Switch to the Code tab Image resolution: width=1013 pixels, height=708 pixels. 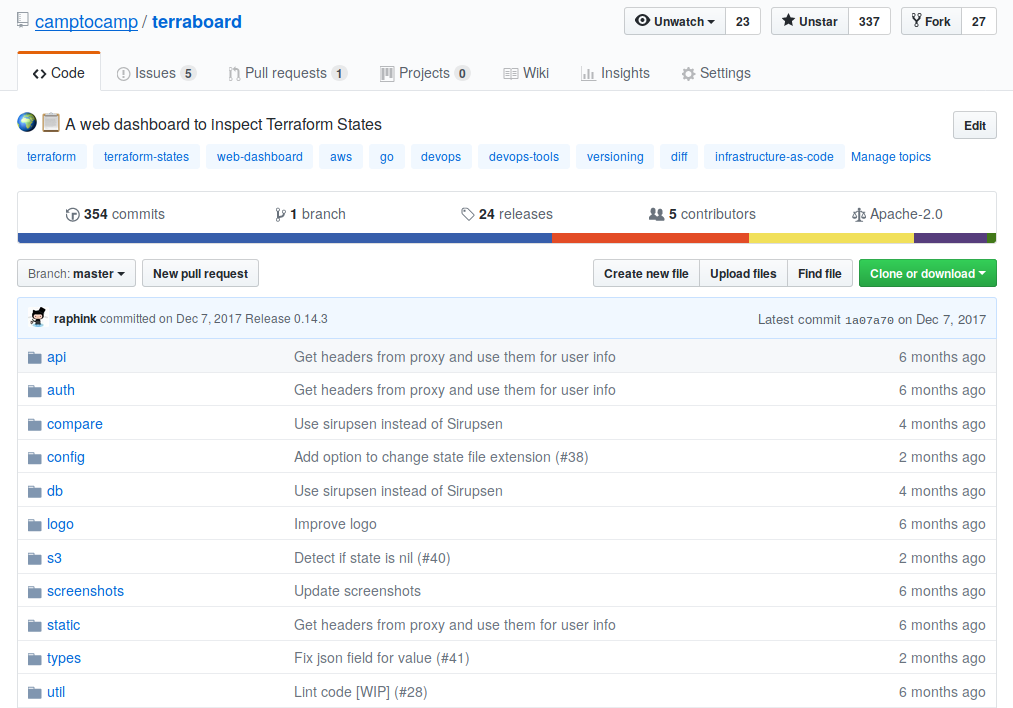(59, 73)
